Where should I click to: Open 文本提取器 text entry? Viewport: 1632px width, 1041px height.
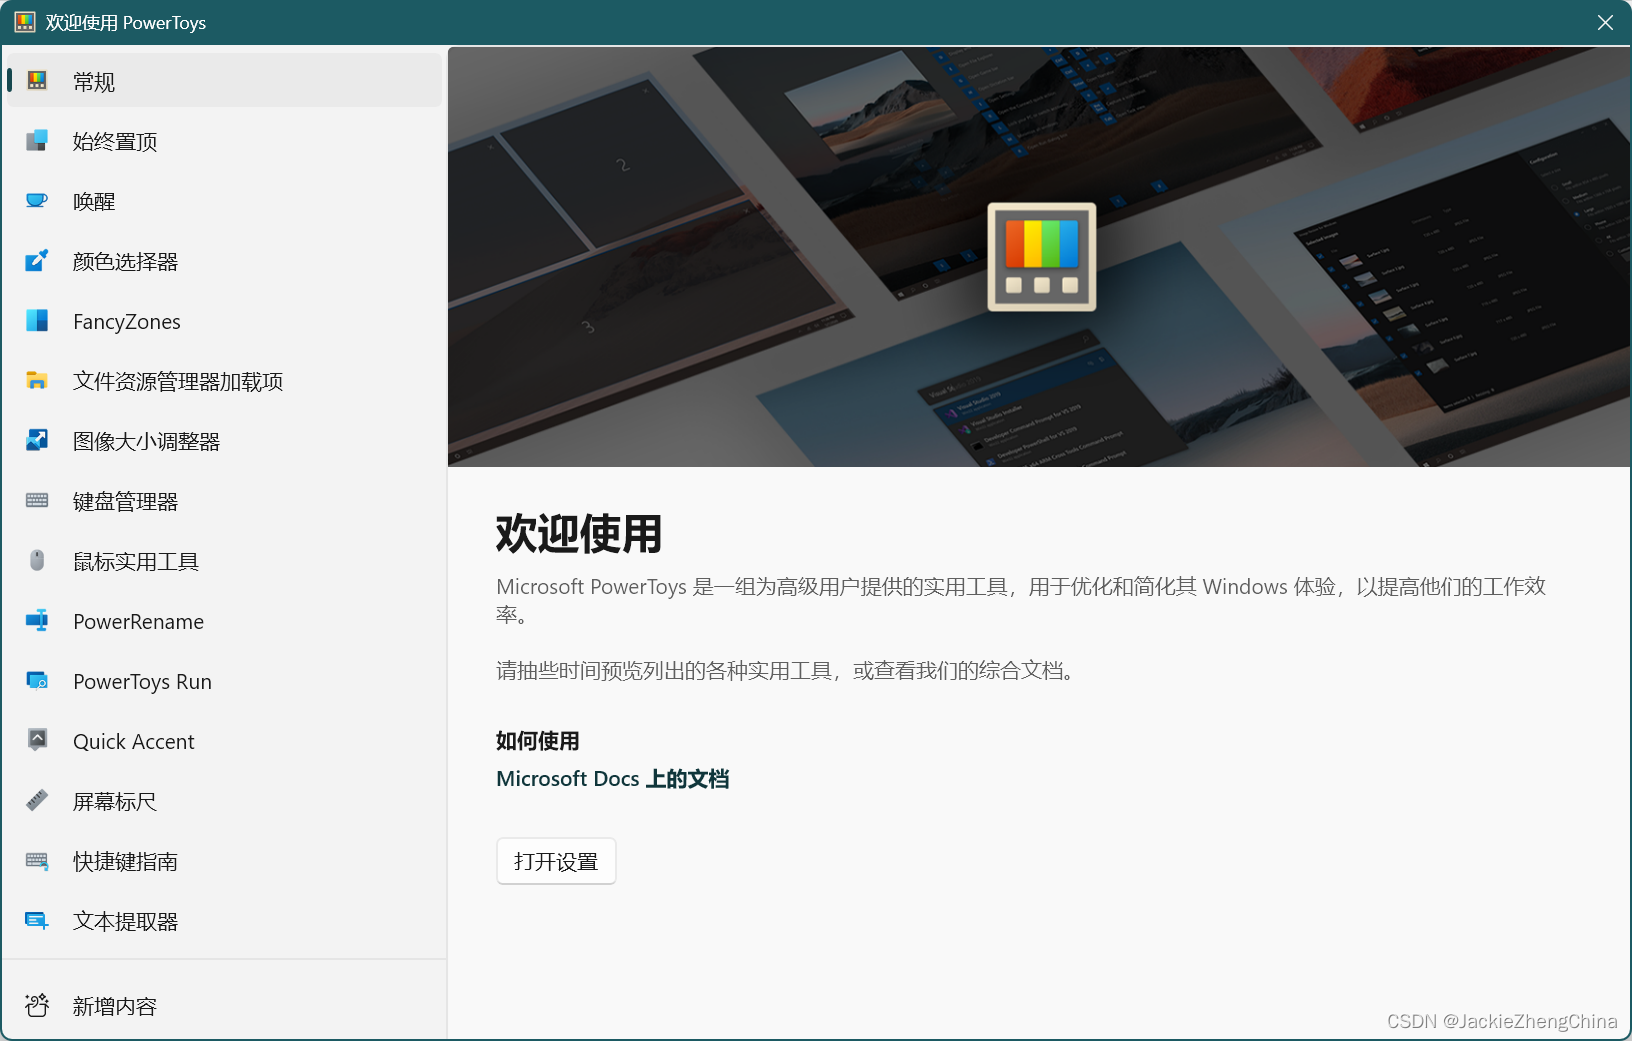tap(126, 922)
